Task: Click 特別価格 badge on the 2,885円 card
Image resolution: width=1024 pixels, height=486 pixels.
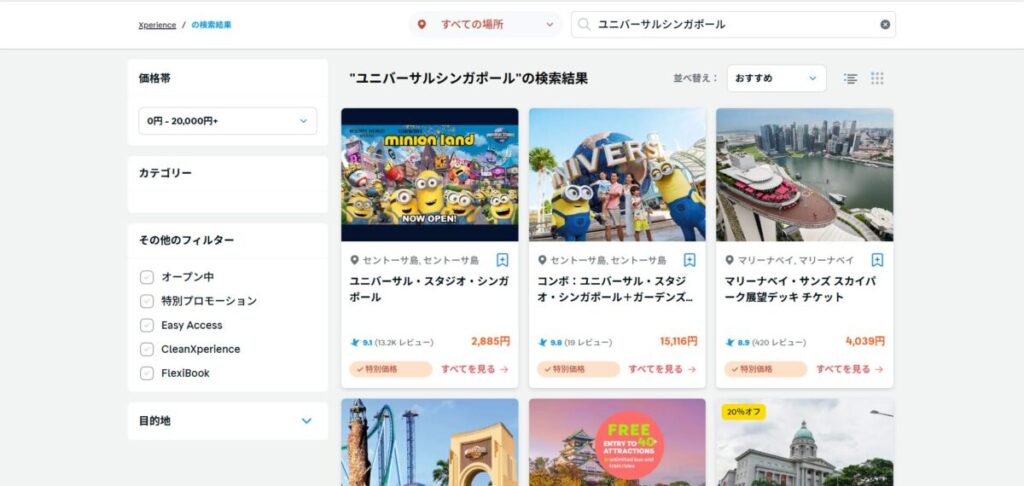Action: (391, 369)
